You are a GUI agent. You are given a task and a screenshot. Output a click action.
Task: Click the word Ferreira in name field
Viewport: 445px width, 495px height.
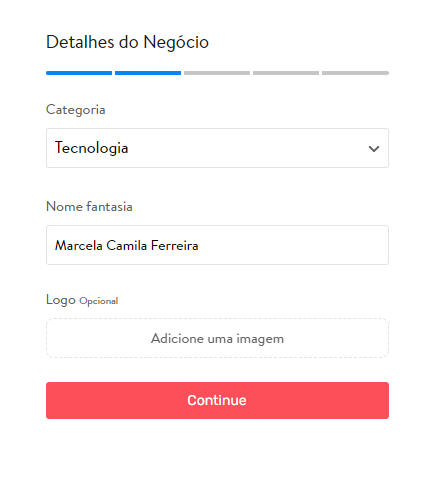click(175, 246)
